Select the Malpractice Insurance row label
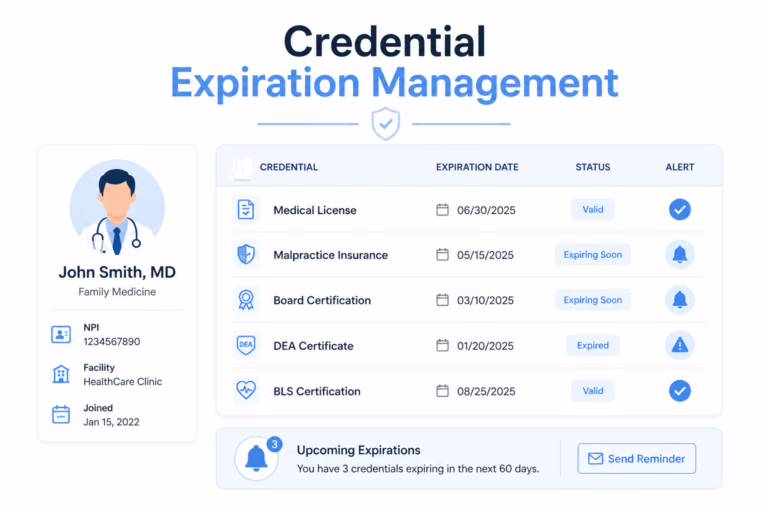 pyautogui.click(x=331, y=255)
